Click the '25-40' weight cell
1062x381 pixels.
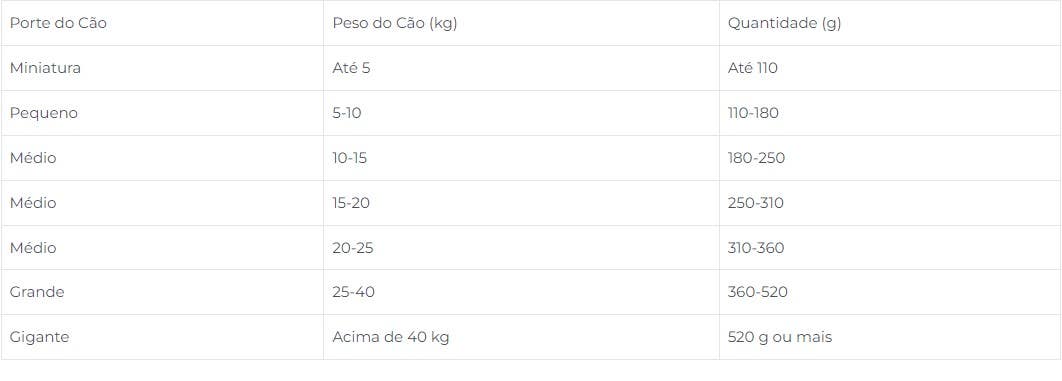point(522,292)
